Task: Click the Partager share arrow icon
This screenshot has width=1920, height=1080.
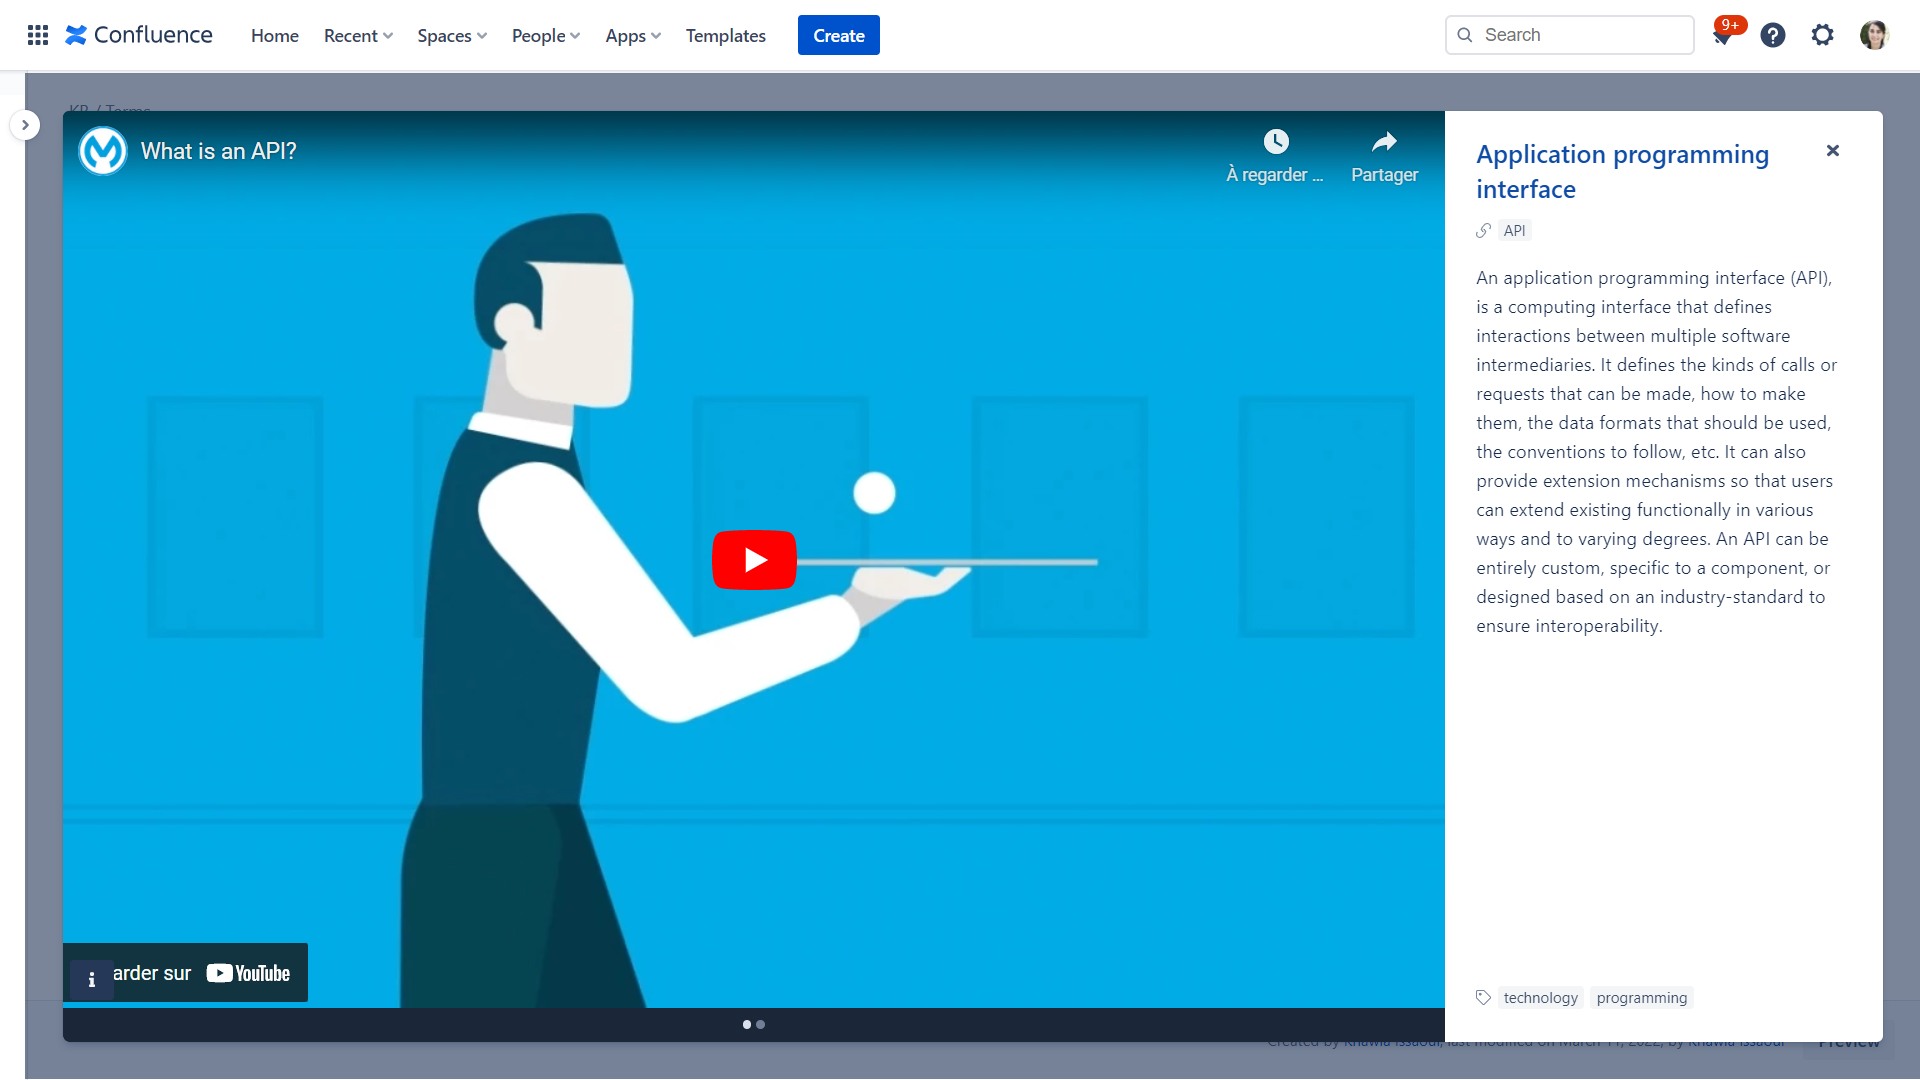Action: point(1384,142)
